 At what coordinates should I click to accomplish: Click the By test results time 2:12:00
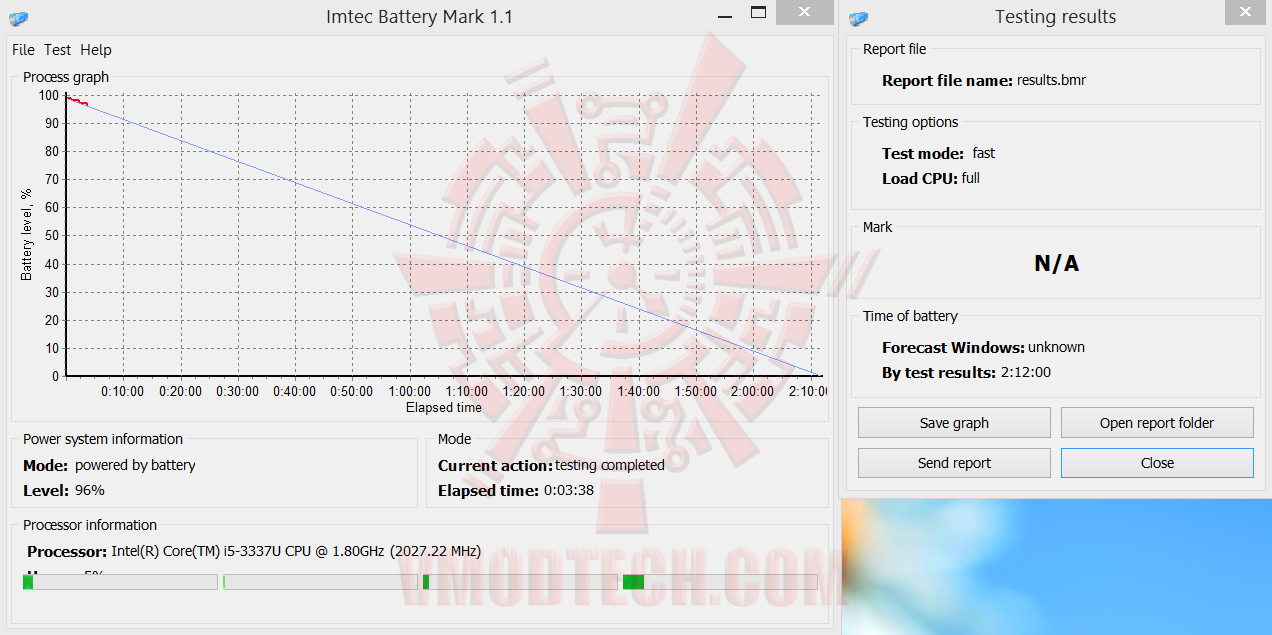click(1025, 372)
